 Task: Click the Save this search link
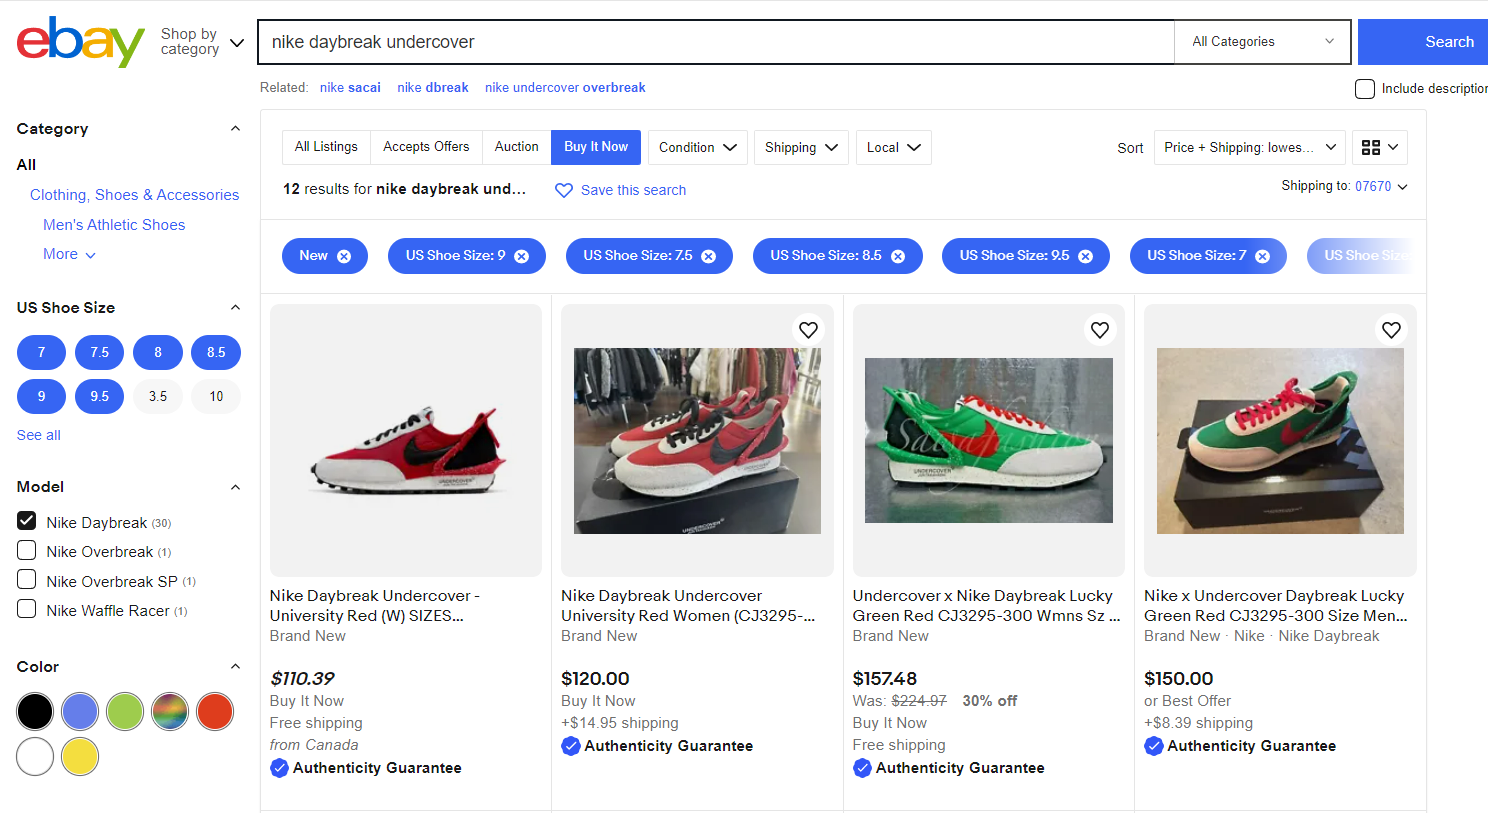pos(633,190)
